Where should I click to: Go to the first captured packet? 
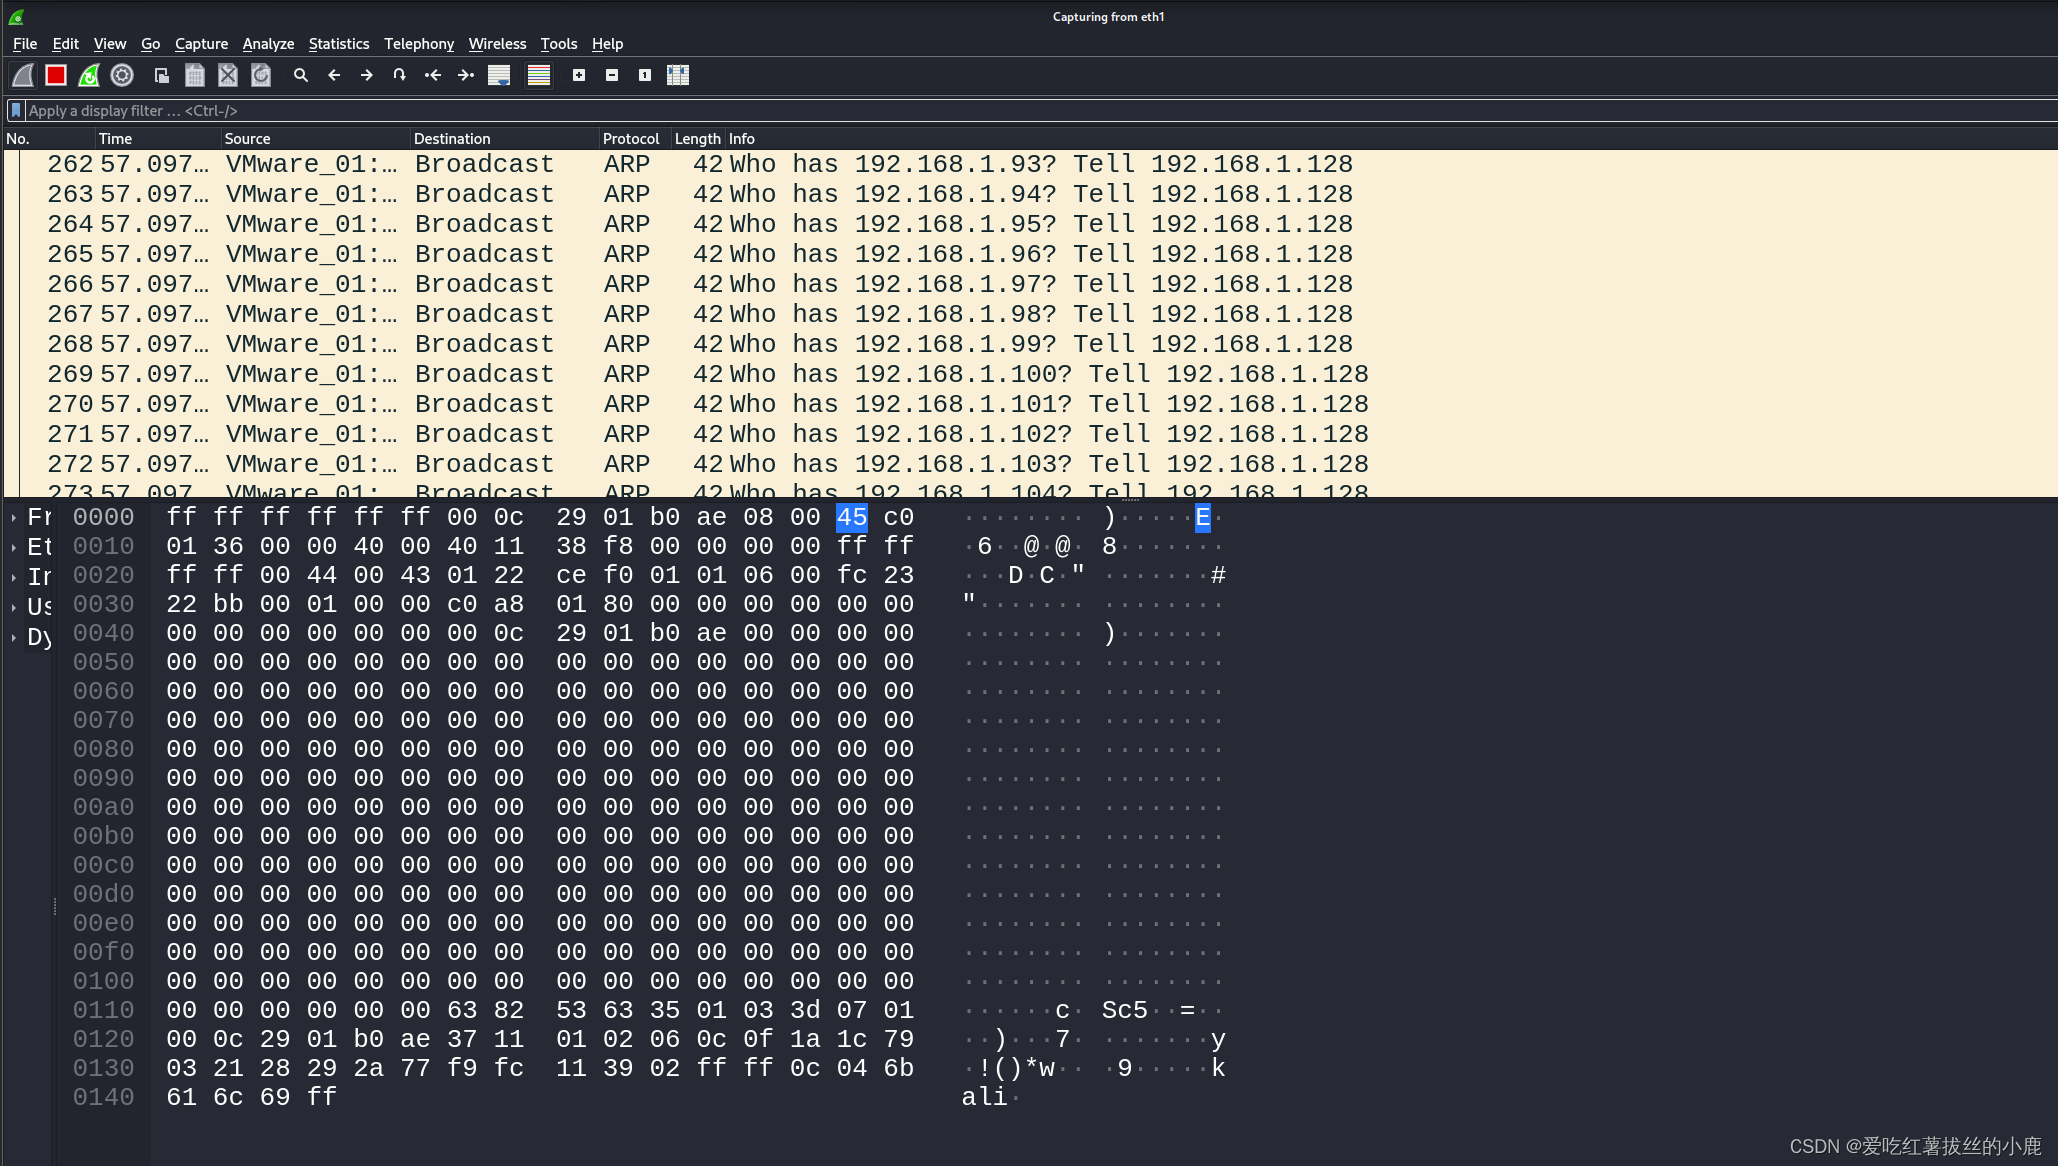click(x=432, y=75)
